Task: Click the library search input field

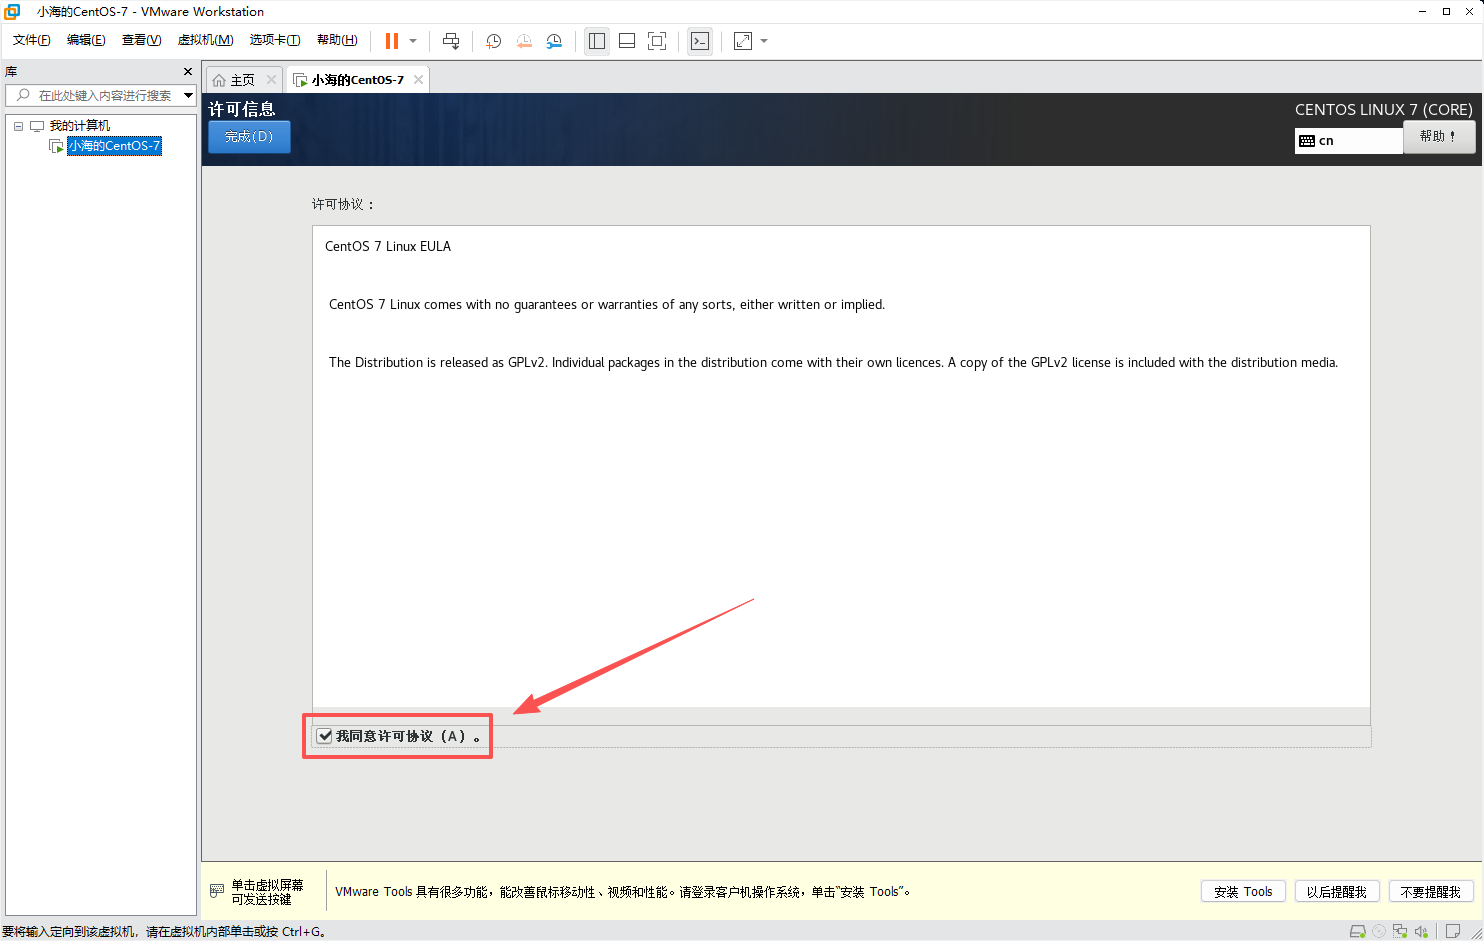Action: 106,95
